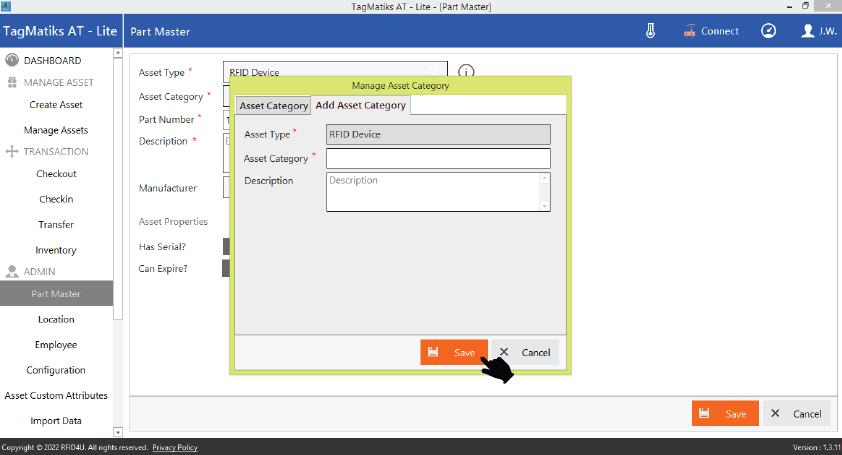The image size is (842, 455).
Task: Click the Admin section person icon
Action: tap(13, 272)
